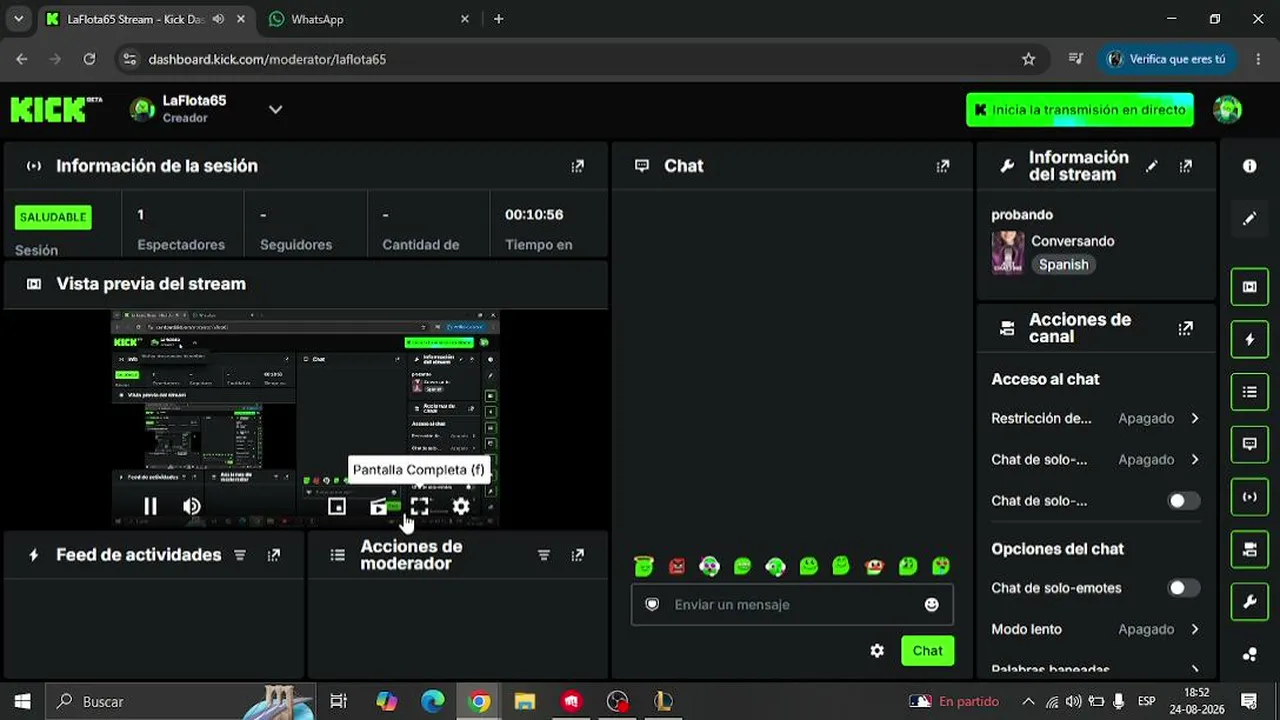Focus the Enviar un mensaje field

(792, 604)
